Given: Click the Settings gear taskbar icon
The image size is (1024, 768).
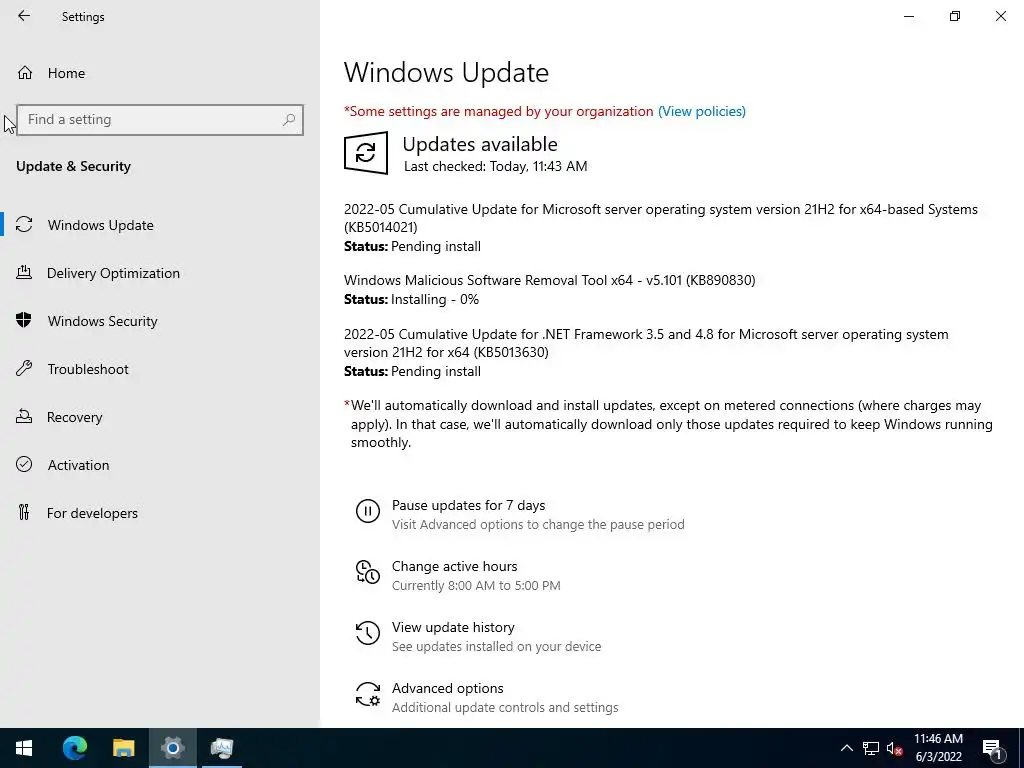Looking at the screenshot, I should (x=172, y=748).
